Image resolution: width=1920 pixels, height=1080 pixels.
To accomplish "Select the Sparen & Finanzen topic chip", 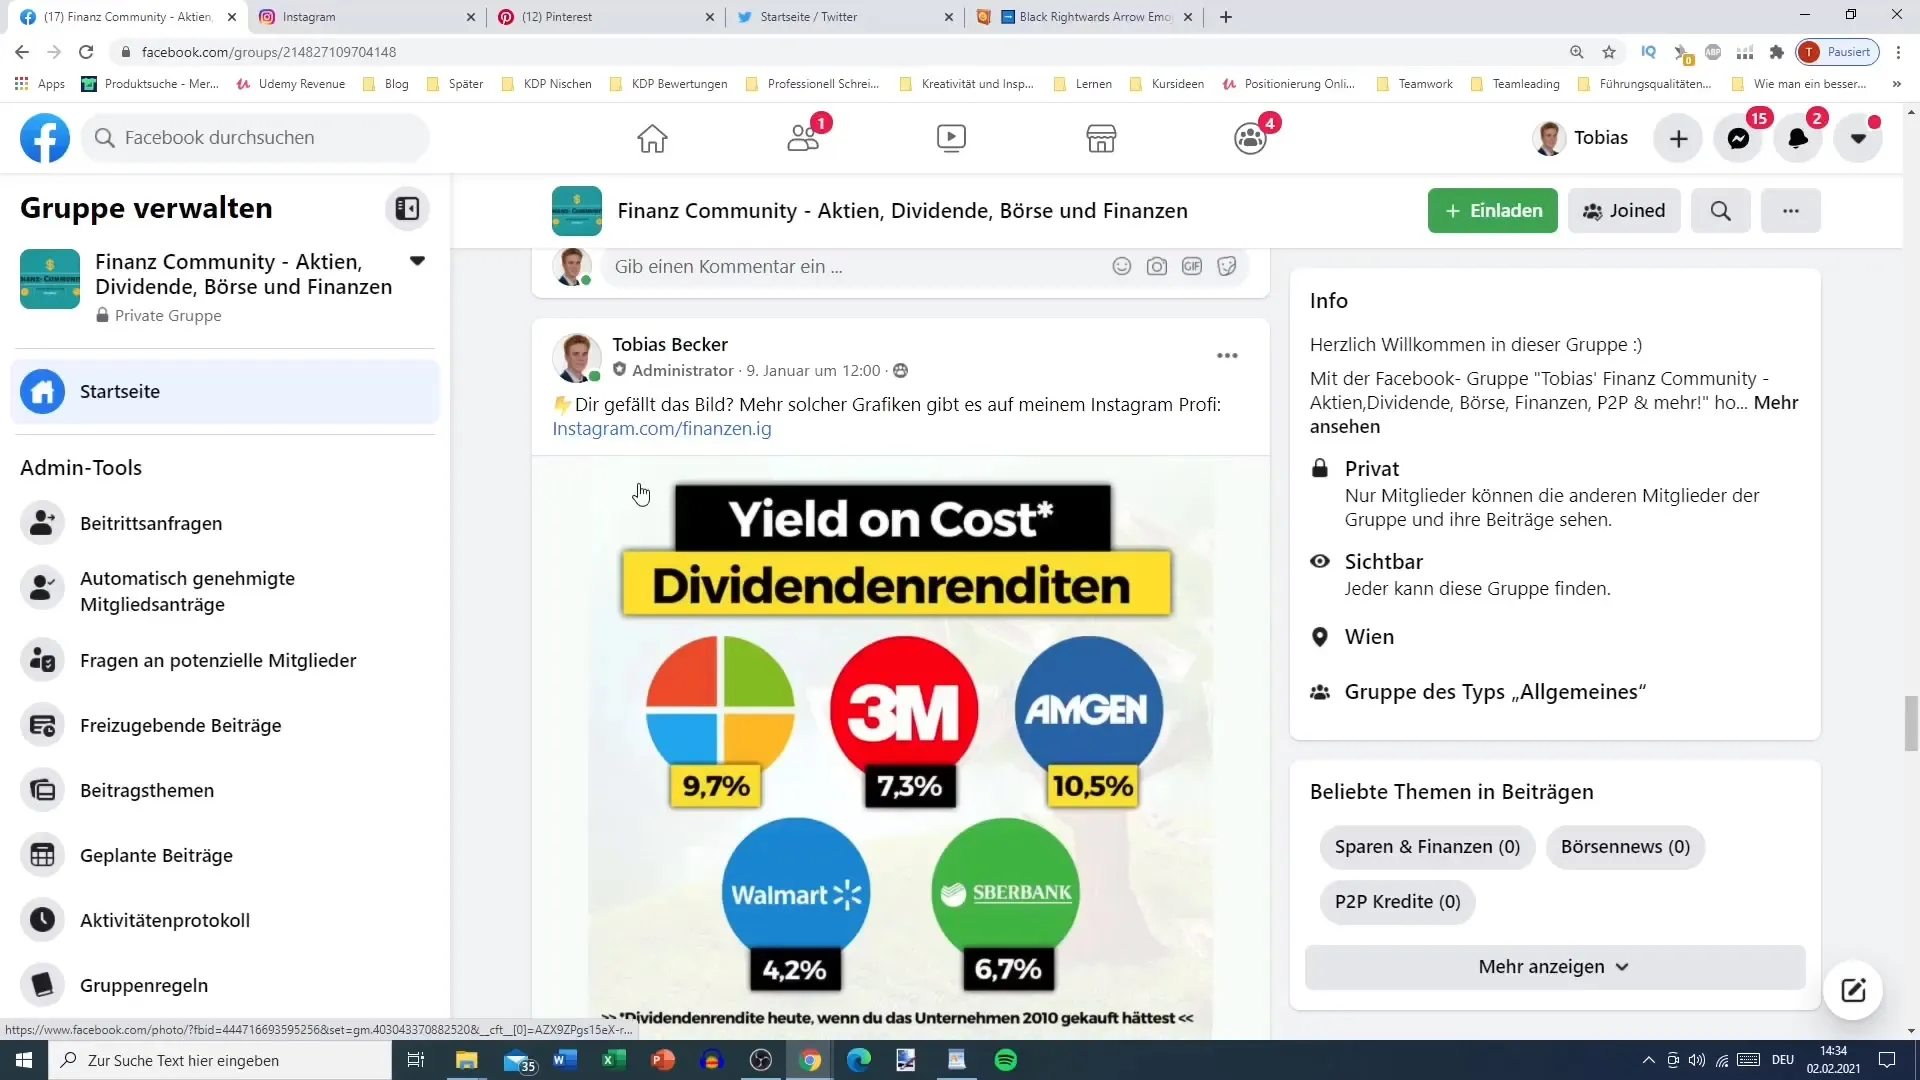I will click(1427, 847).
